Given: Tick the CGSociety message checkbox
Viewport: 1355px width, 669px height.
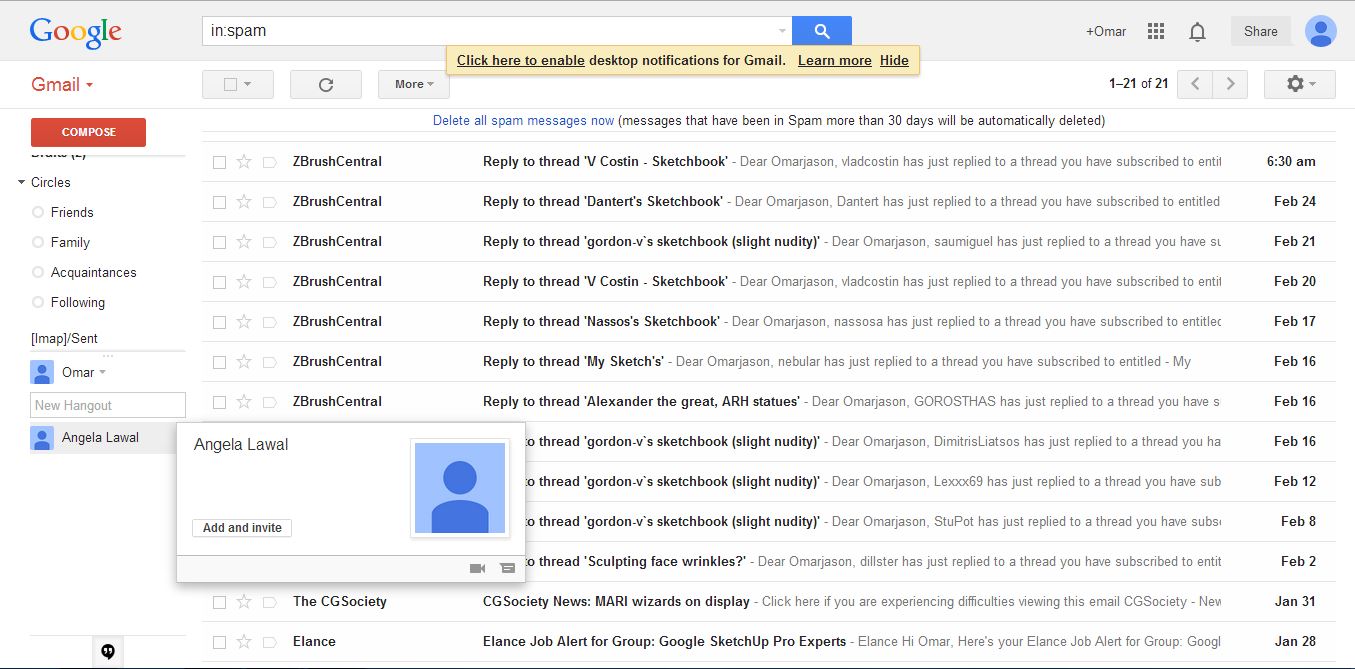Looking at the screenshot, I should click(x=219, y=601).
